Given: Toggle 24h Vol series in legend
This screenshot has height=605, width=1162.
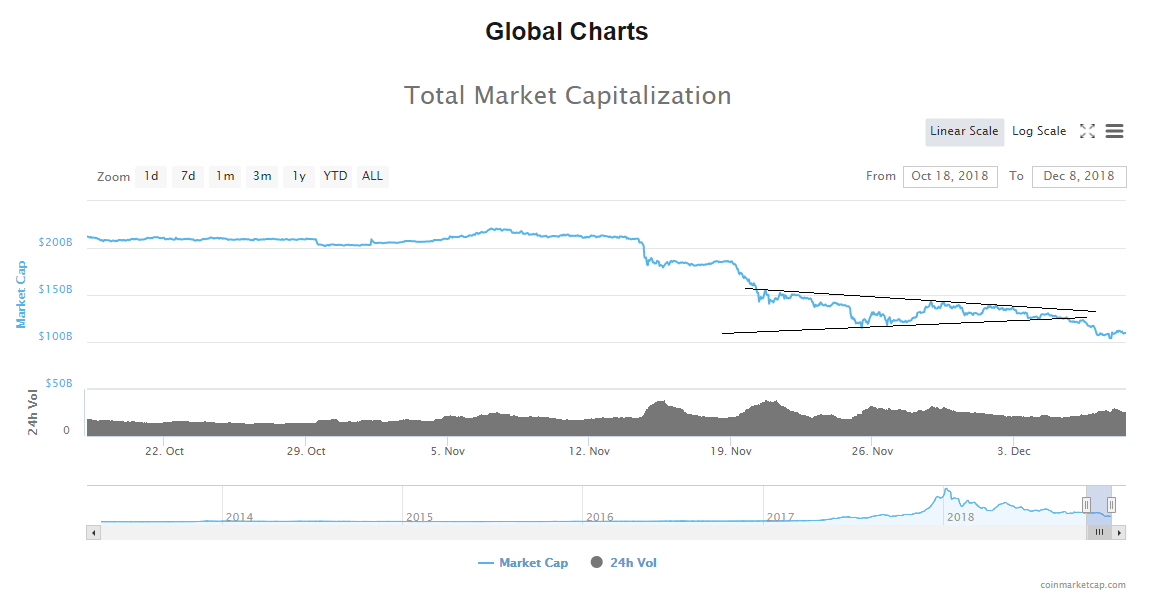Looking at the screenshot, I should (x=624, y=563).
